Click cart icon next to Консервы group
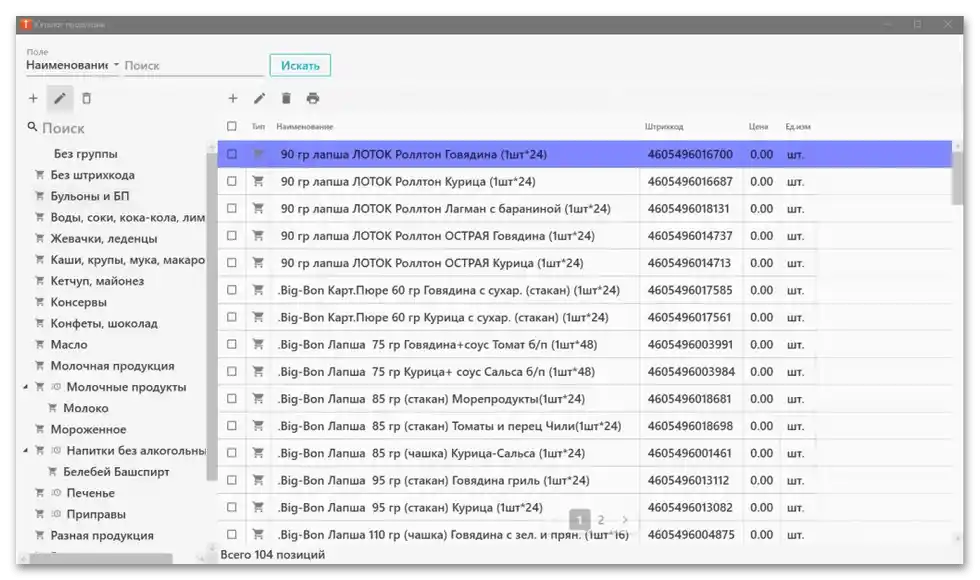This screenshot has width=980, height=580. point(39,302)
